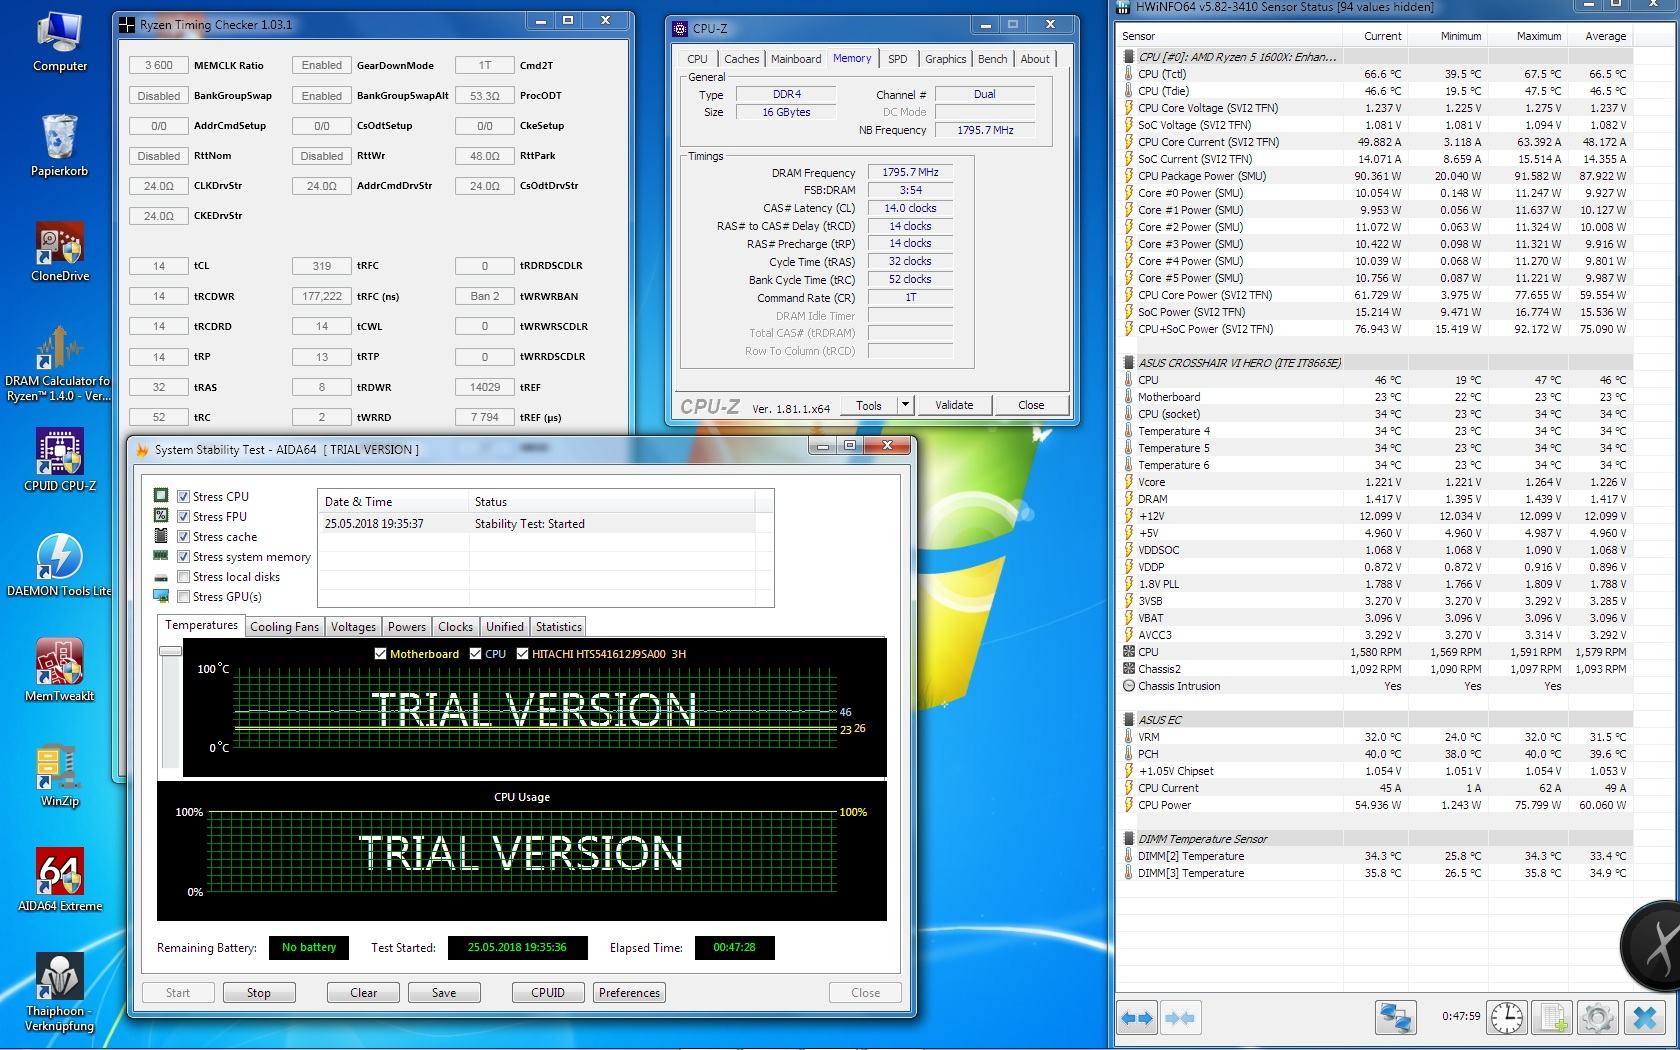Click CPU-Z title bar app icon
The width and height of the screenshot is (1680, 1050).
tap(681, 29)
